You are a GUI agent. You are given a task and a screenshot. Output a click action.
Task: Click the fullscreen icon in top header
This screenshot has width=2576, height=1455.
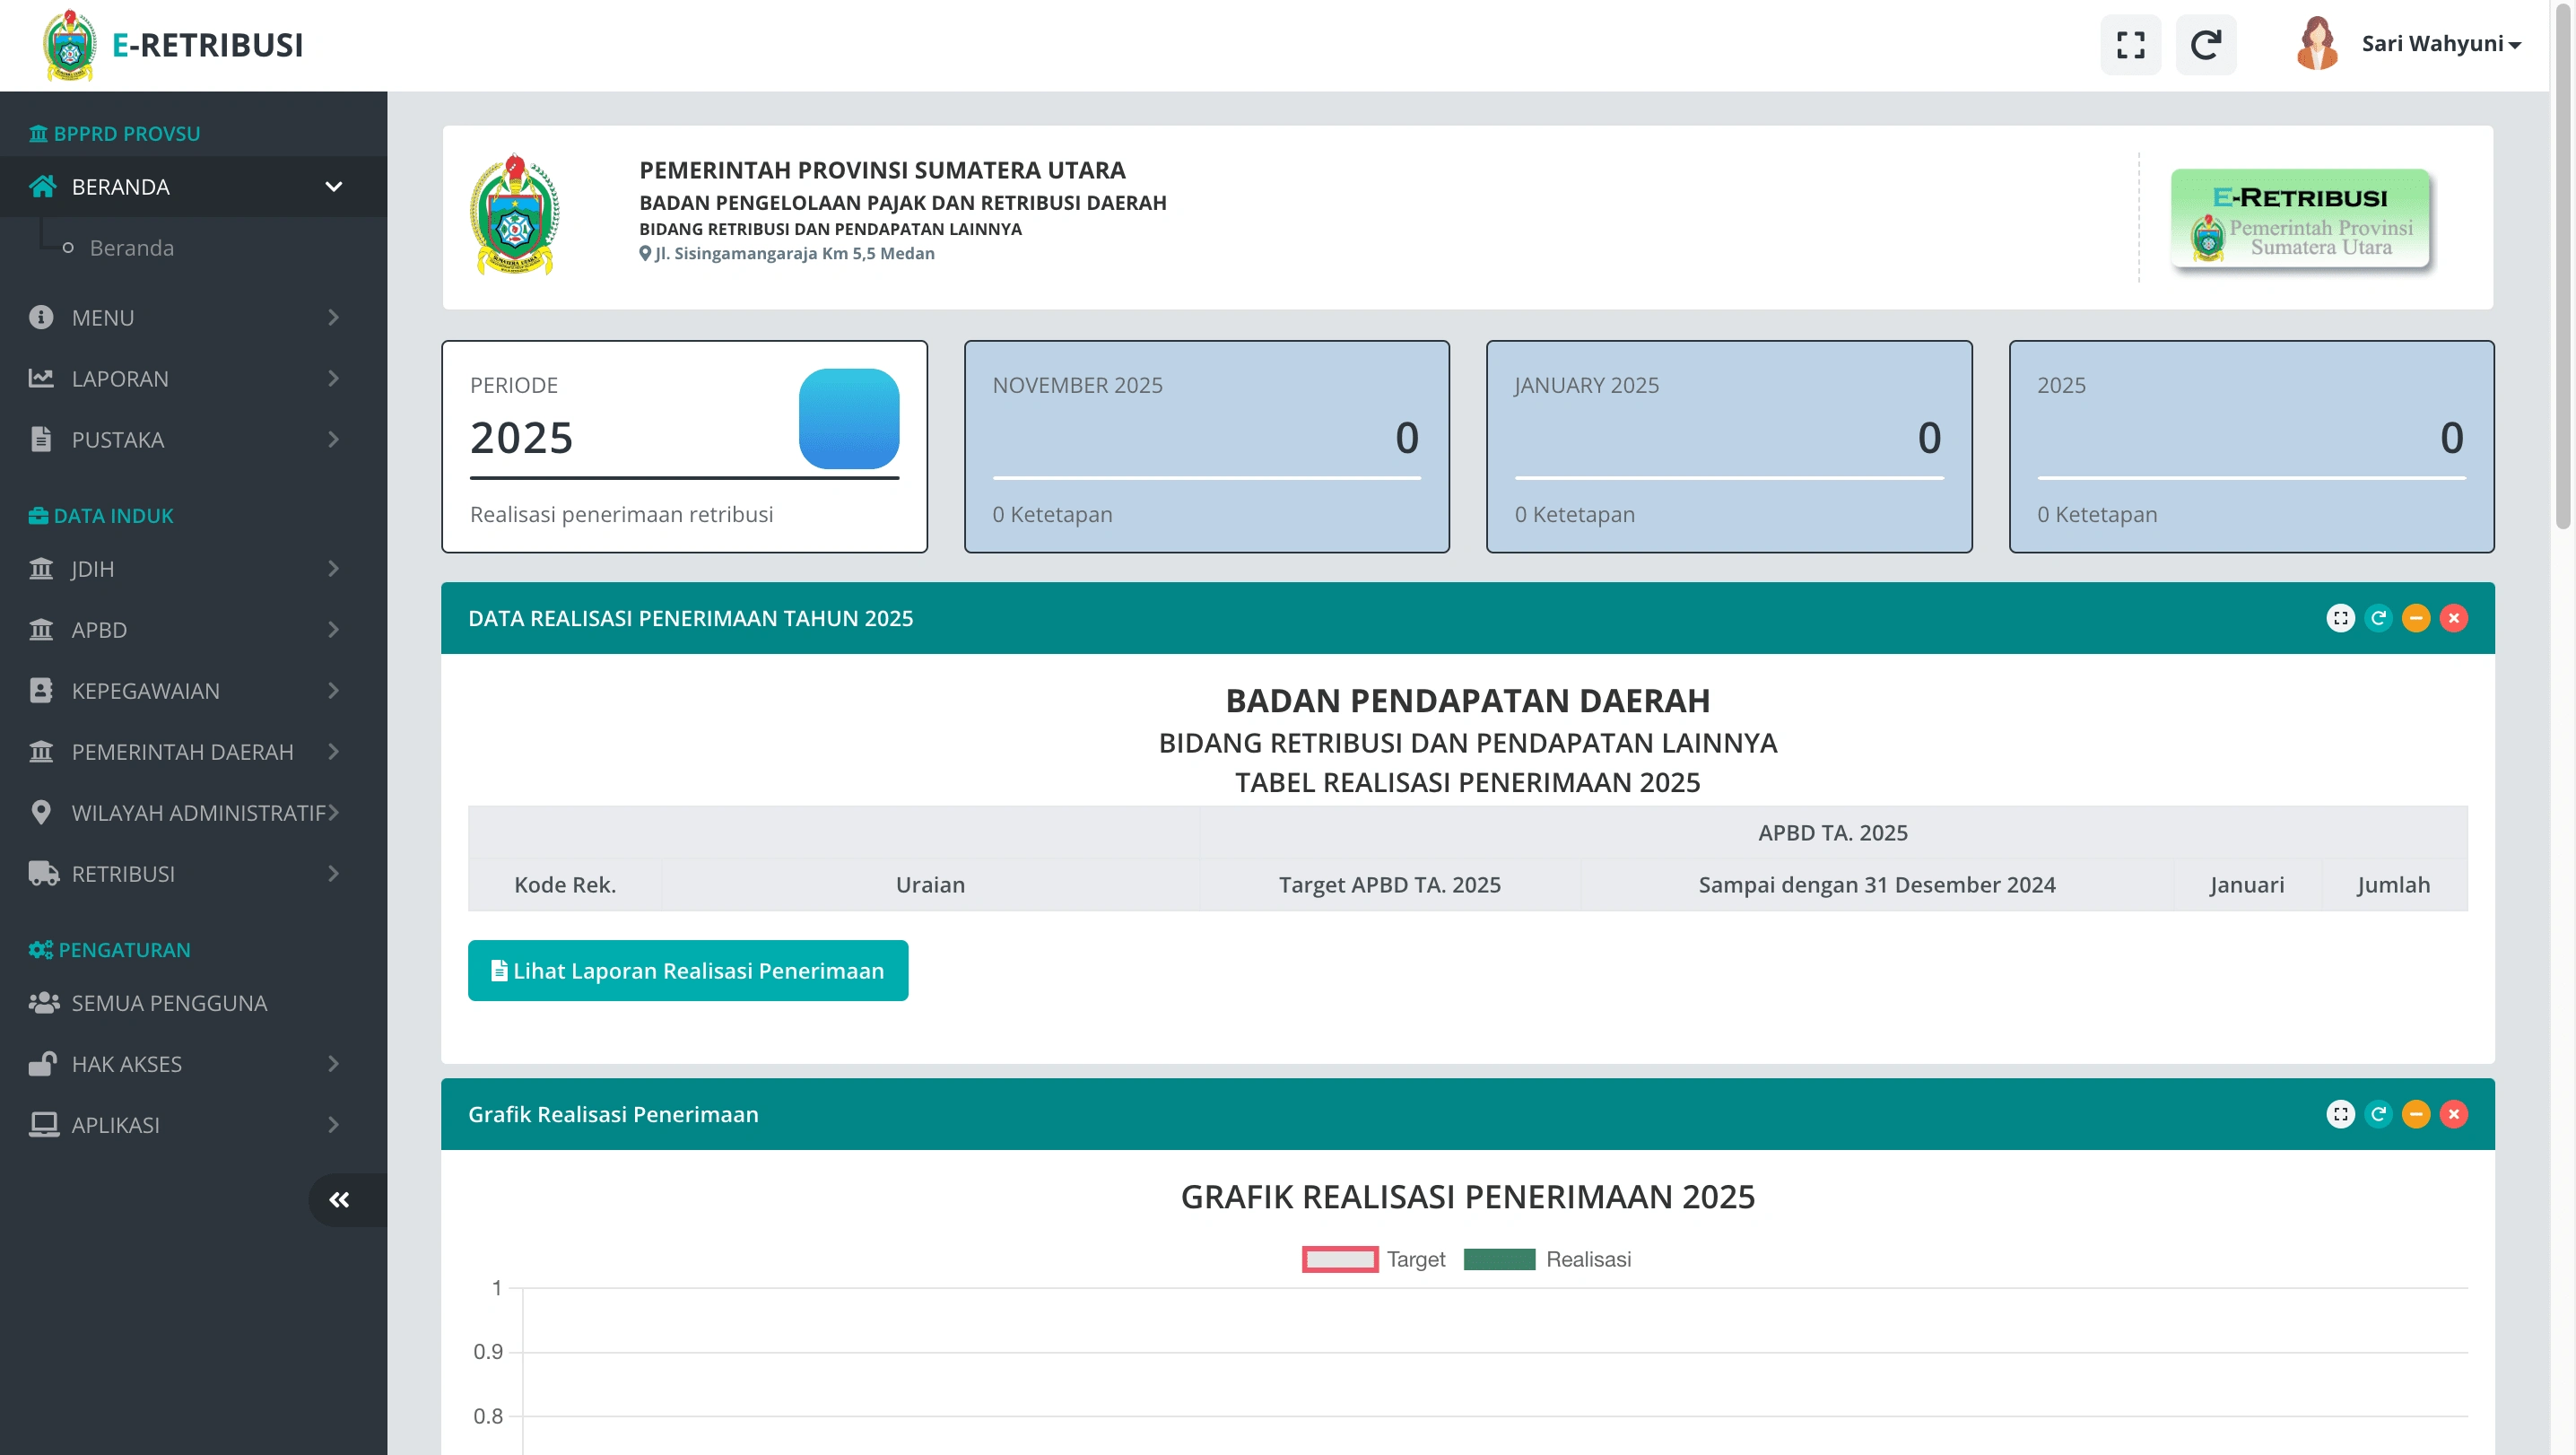2130,45
